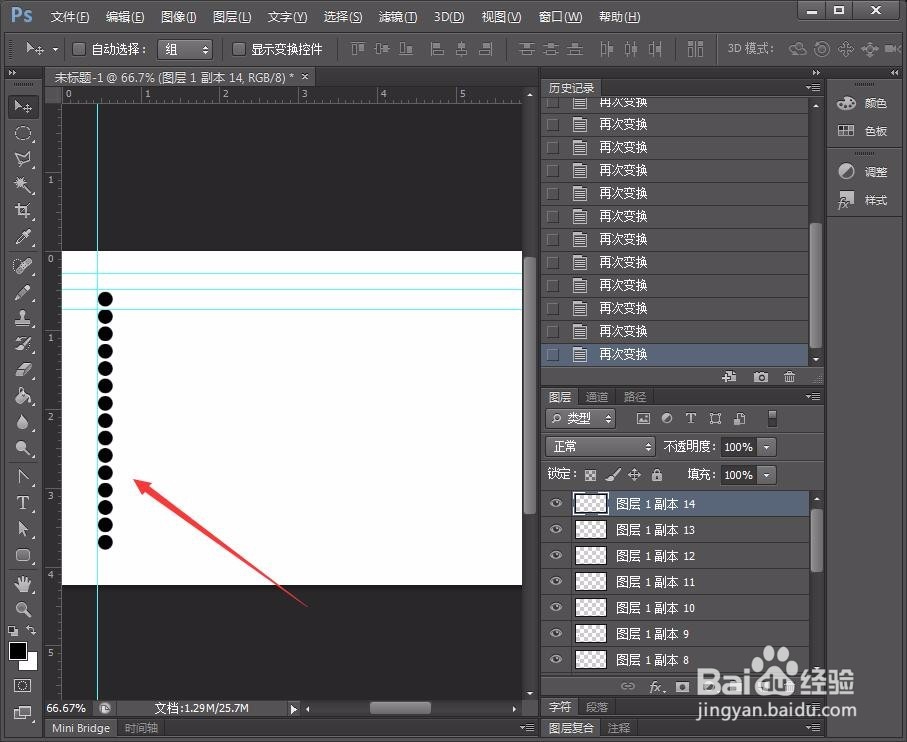The width and height of the screenshot is (907, 742).
Task: Create new snapshot camera icon in History
Action: (761, 377)
